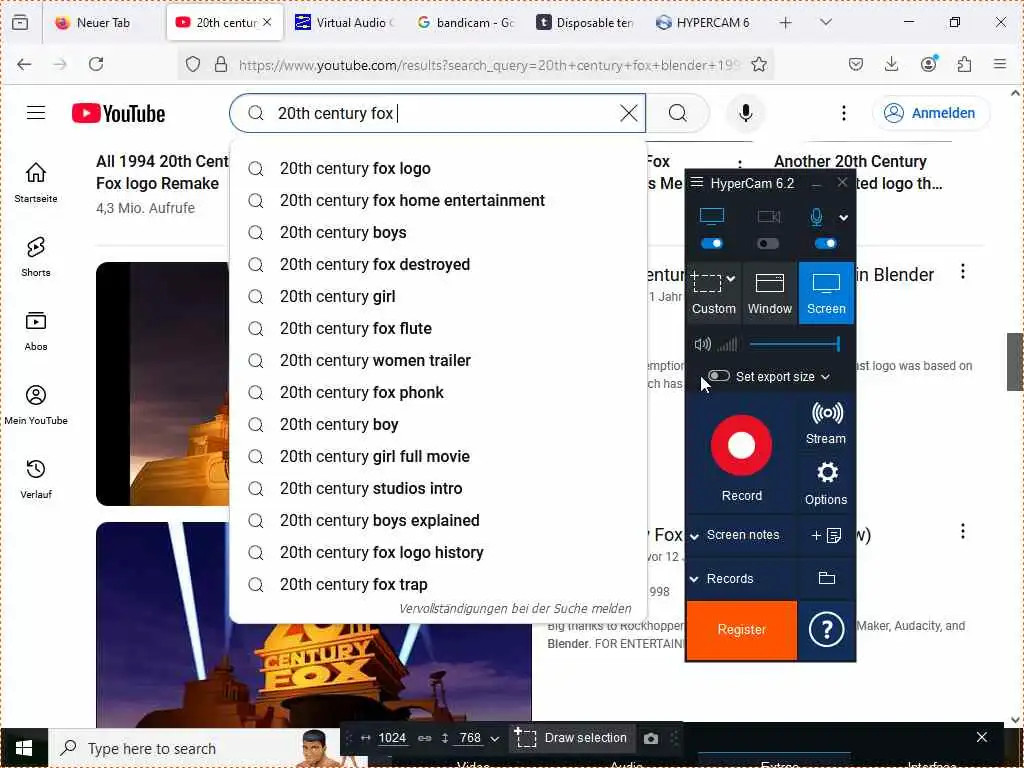The image size is (1024, 768).
Task: Toggle HyperCam screen capture switch
Action: point(711,244)
